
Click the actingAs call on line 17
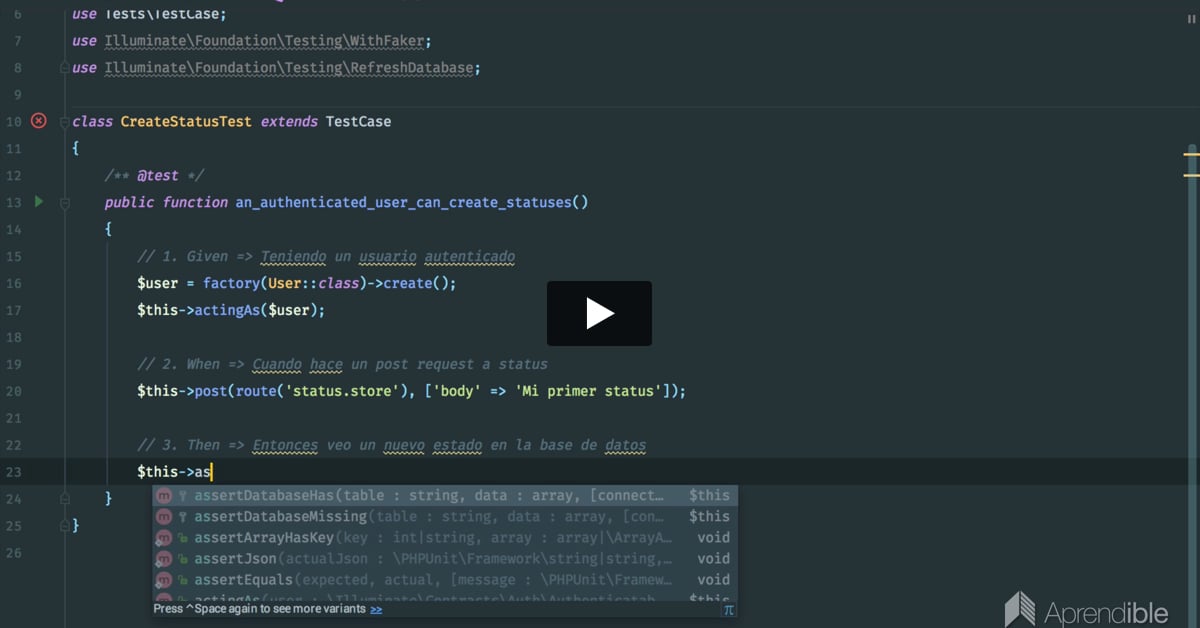pyautogui.click(x=226, y=310)
